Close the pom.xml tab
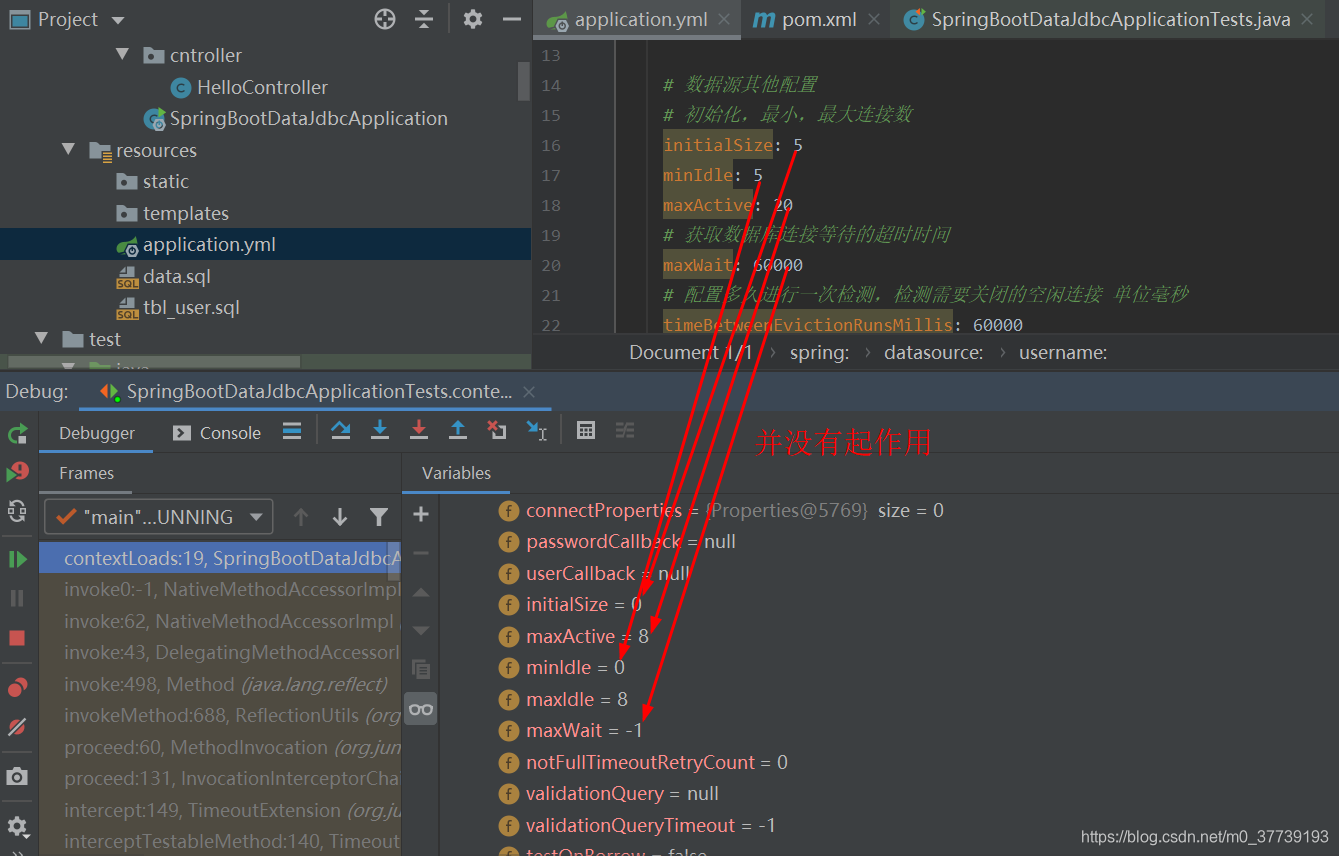 click(874, 19)
